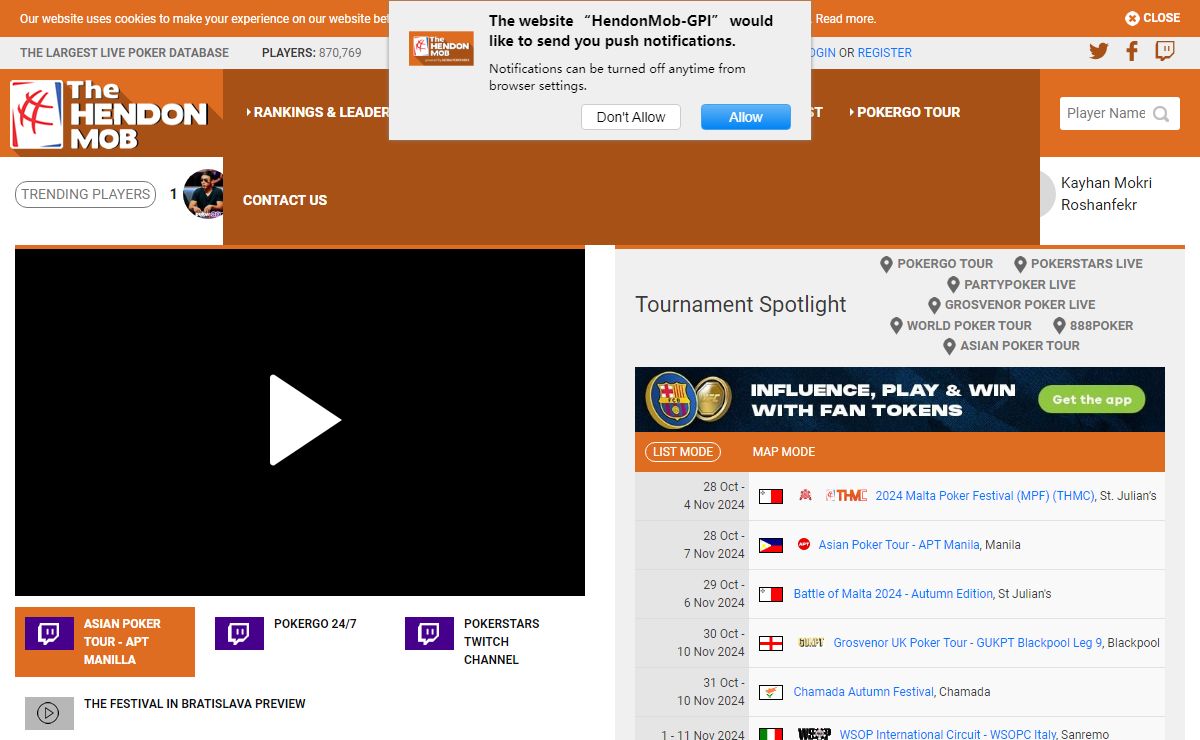Allow push notifications from HendonMob-GPI
The width and height of the screenshot is (1200, 740).
[x=746, y=117]
